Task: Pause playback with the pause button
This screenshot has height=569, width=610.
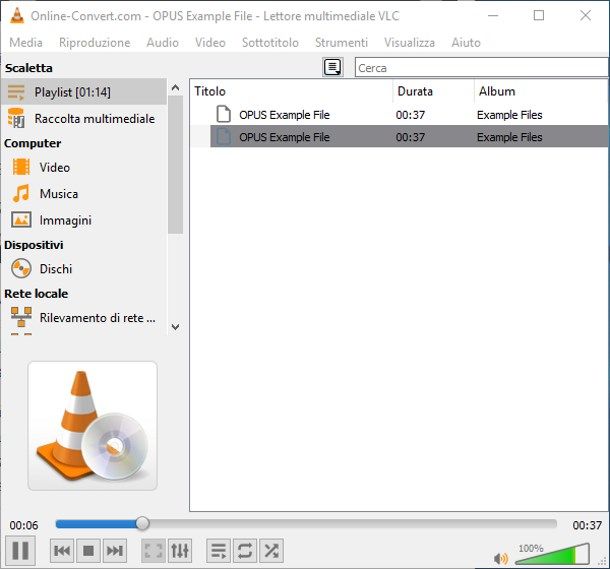Action: (20, 550)
